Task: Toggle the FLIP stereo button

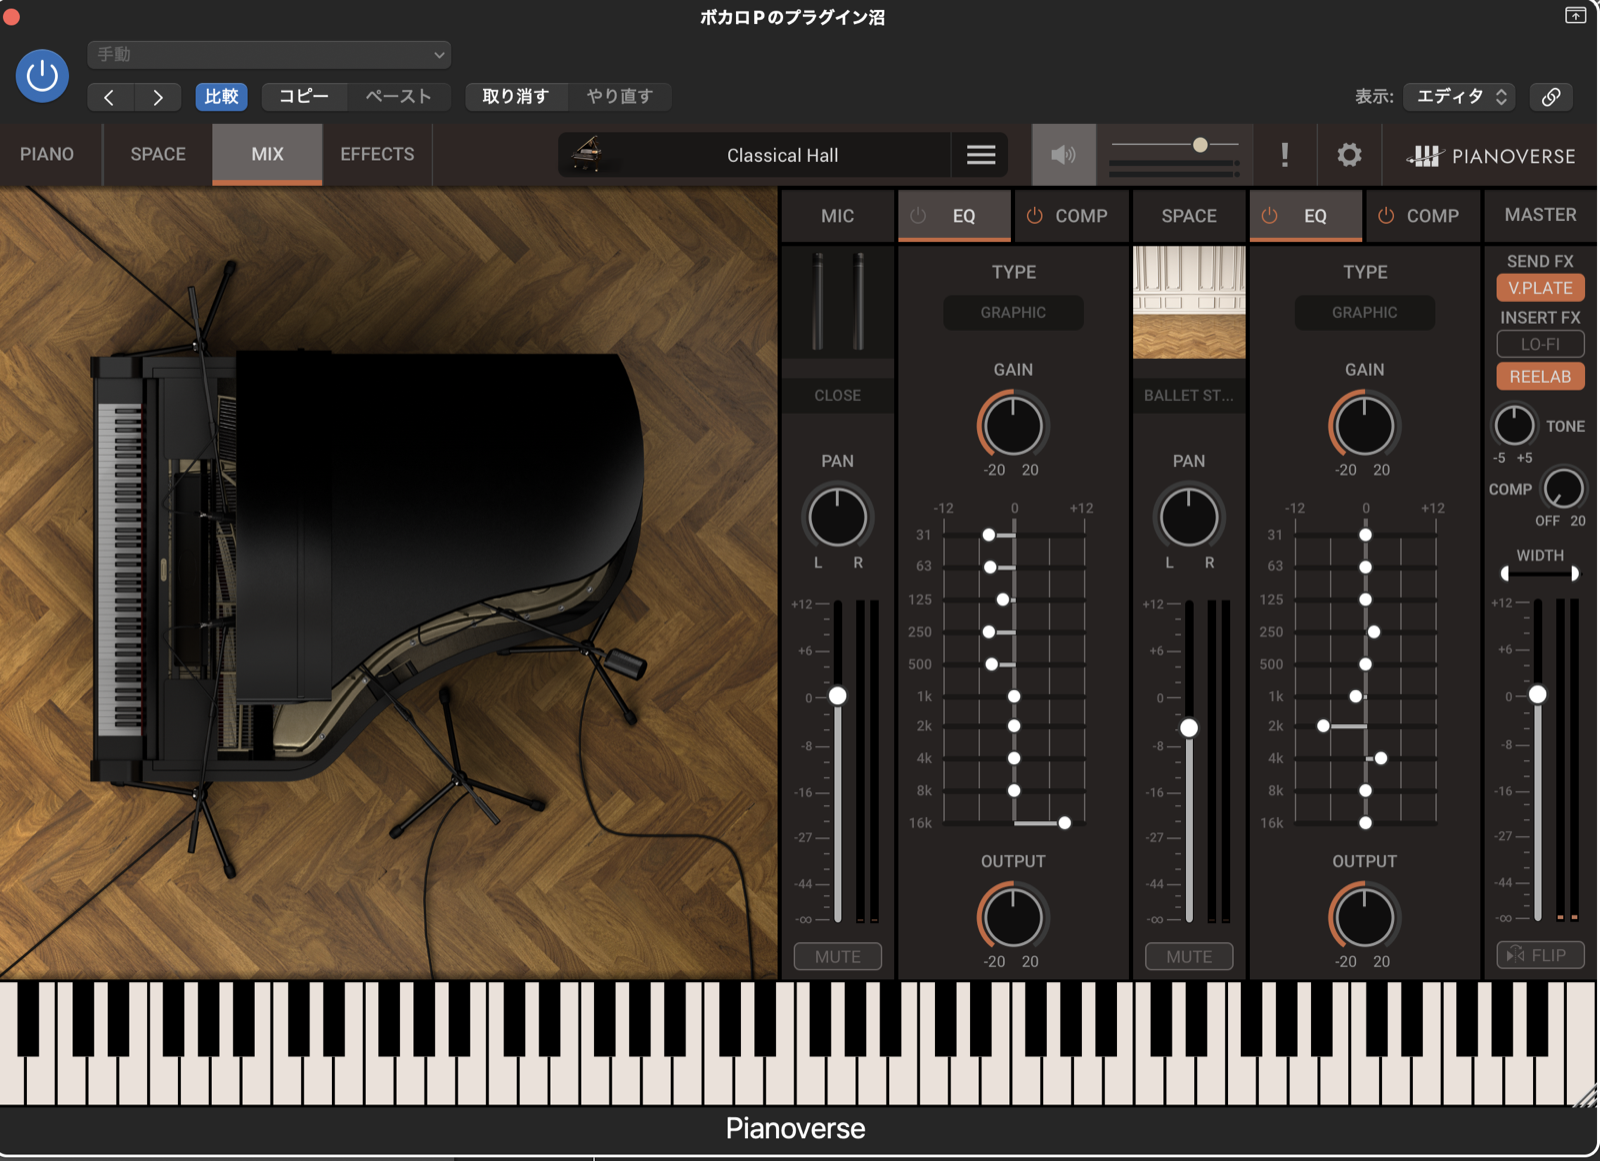Action: pos(1540,955)
